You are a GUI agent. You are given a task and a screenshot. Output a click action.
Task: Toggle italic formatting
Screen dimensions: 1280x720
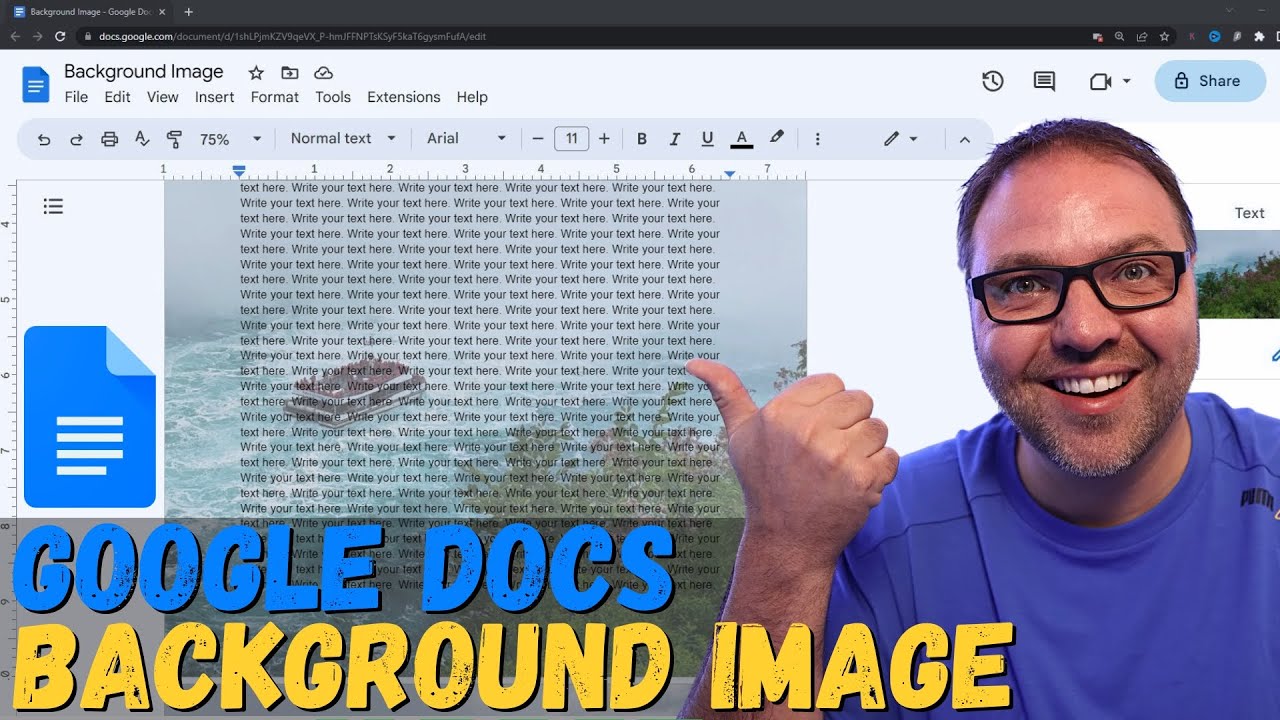click(675, 139)
